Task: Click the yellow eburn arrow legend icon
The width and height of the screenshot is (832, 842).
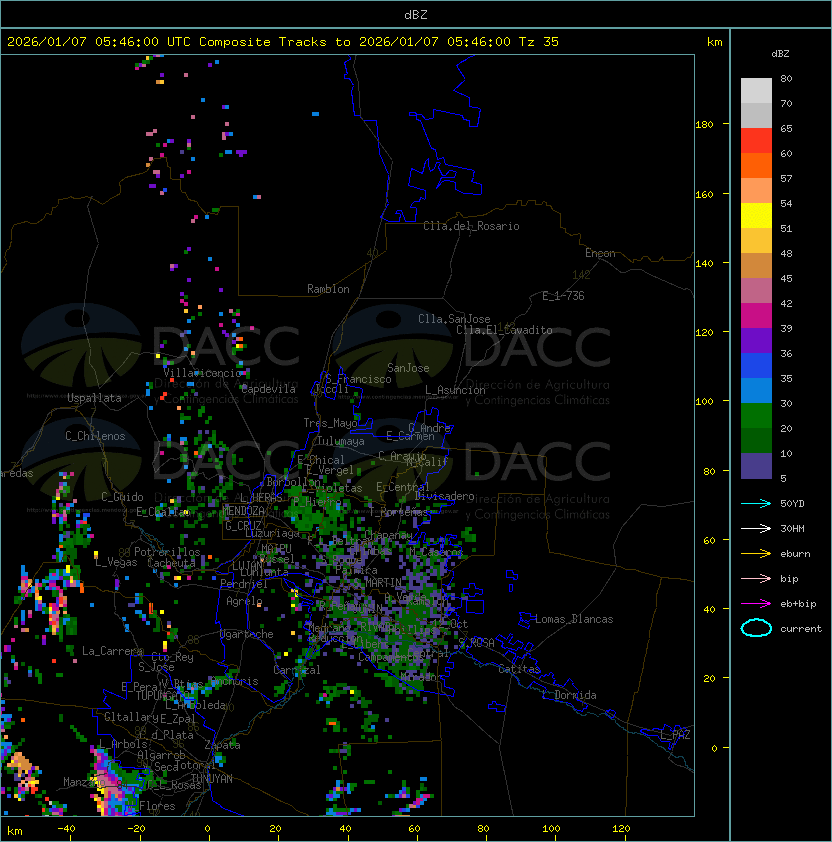Action: (x=756, y=554)
